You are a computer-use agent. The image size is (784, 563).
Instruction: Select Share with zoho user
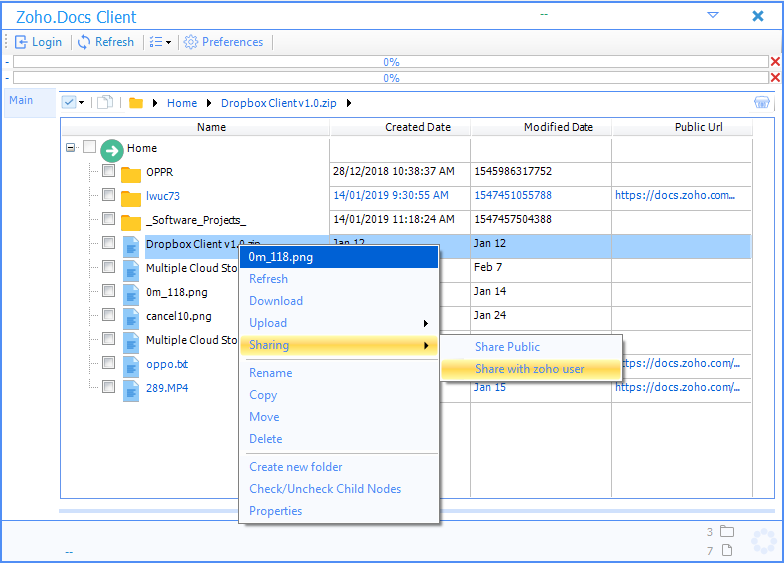pyautogui.click(x=531, y=369)
